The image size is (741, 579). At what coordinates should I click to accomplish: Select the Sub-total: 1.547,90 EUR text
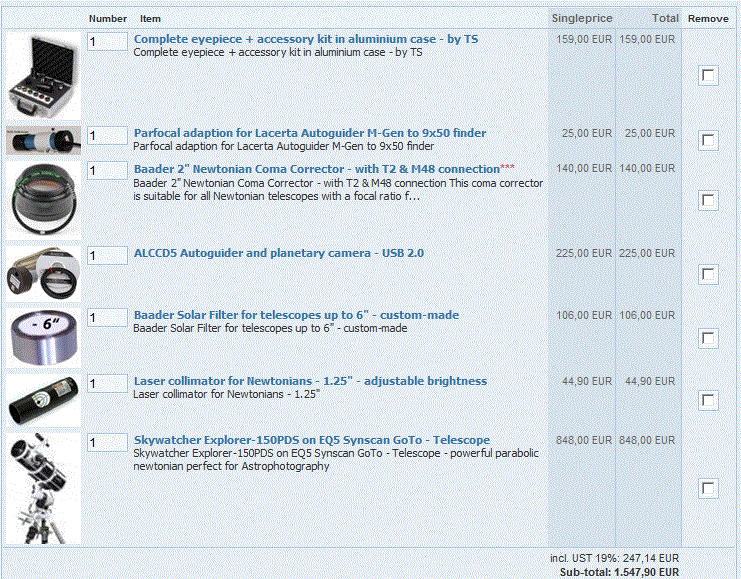619,572
